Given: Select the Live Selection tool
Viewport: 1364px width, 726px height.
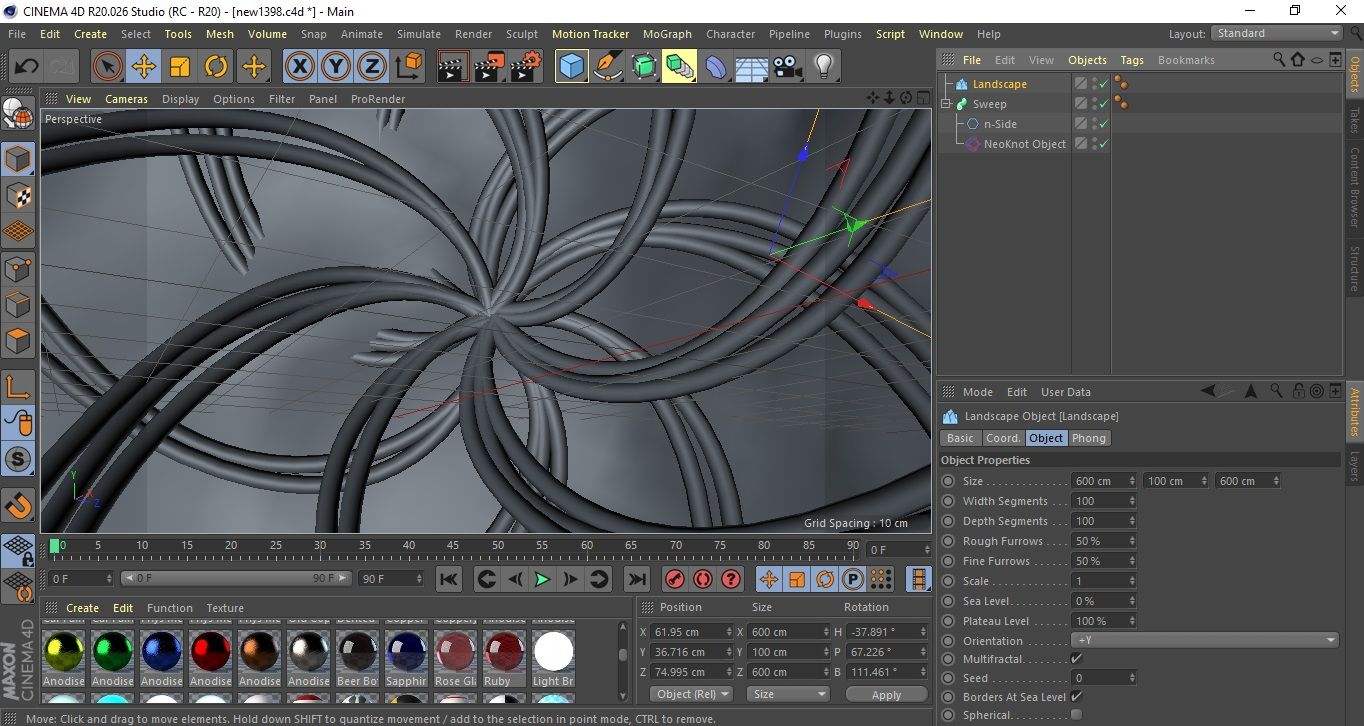Looking at the screenshot, I should 108,67.
